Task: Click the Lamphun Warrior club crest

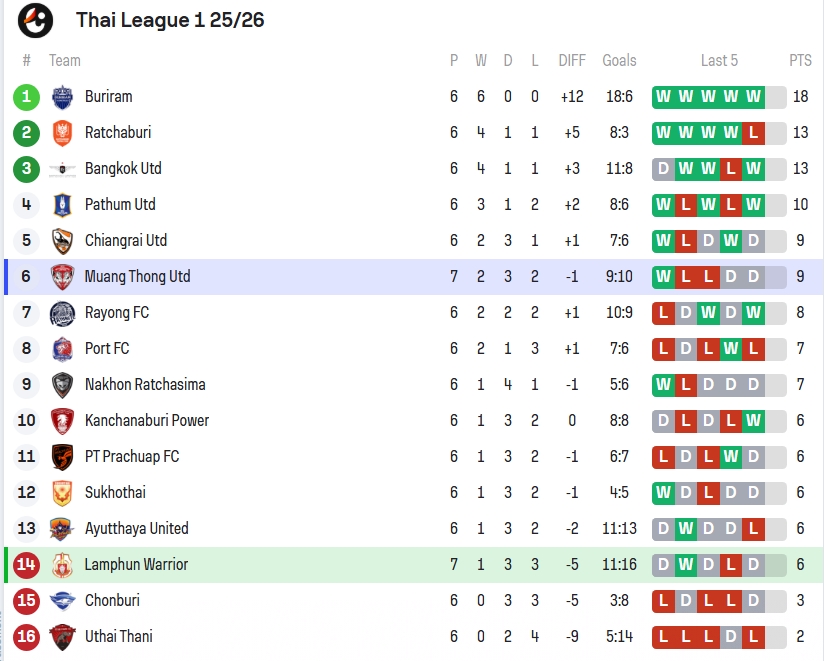Action: point(62,565)
